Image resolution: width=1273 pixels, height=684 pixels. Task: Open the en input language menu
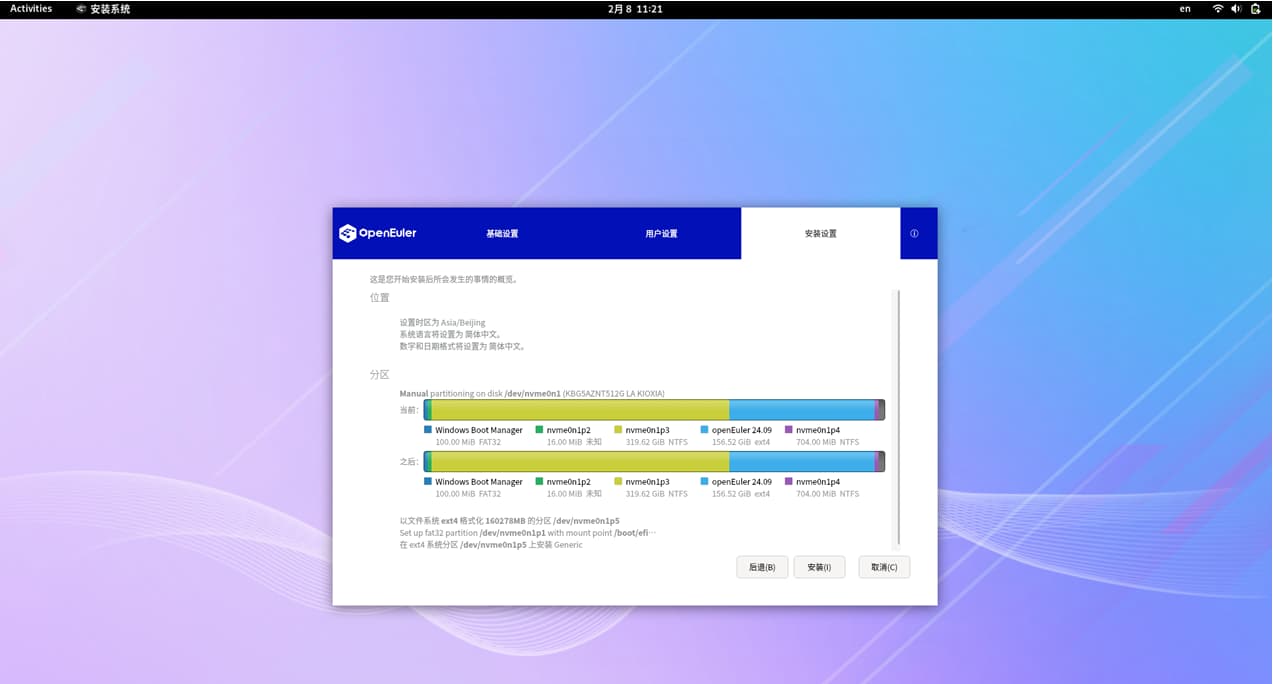(1185, 9)
